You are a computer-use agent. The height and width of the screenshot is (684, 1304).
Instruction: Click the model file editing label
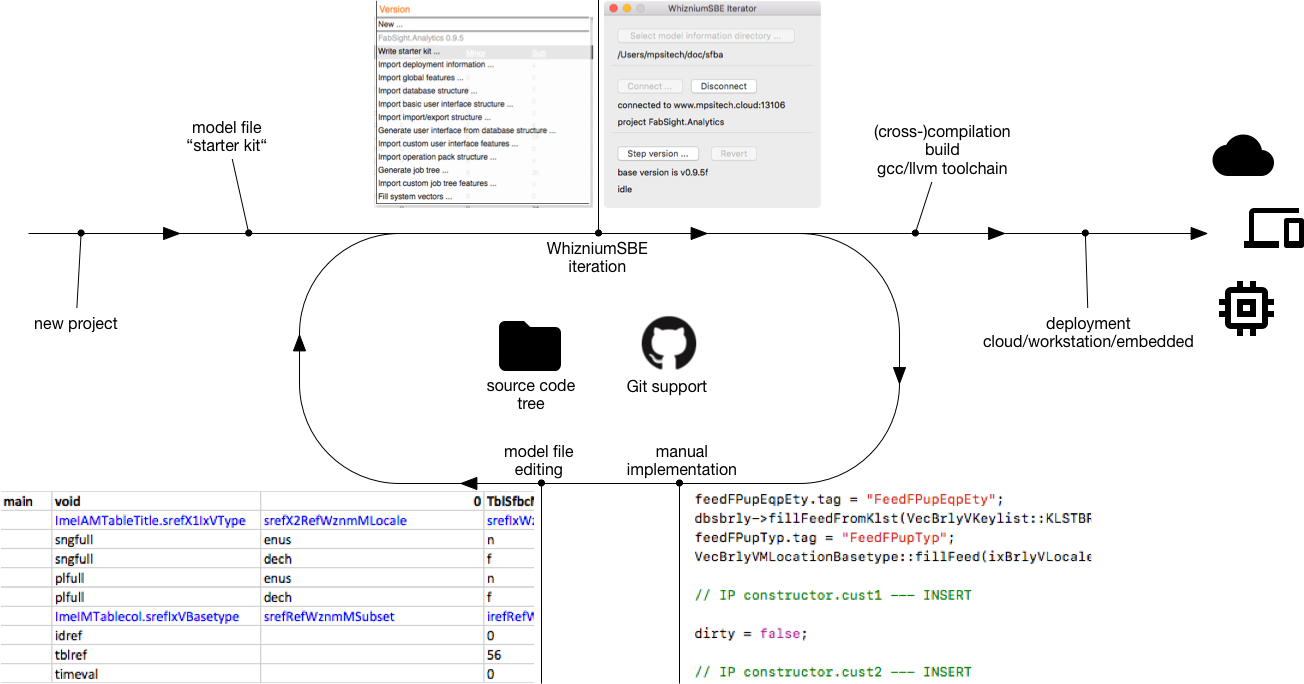539,460
